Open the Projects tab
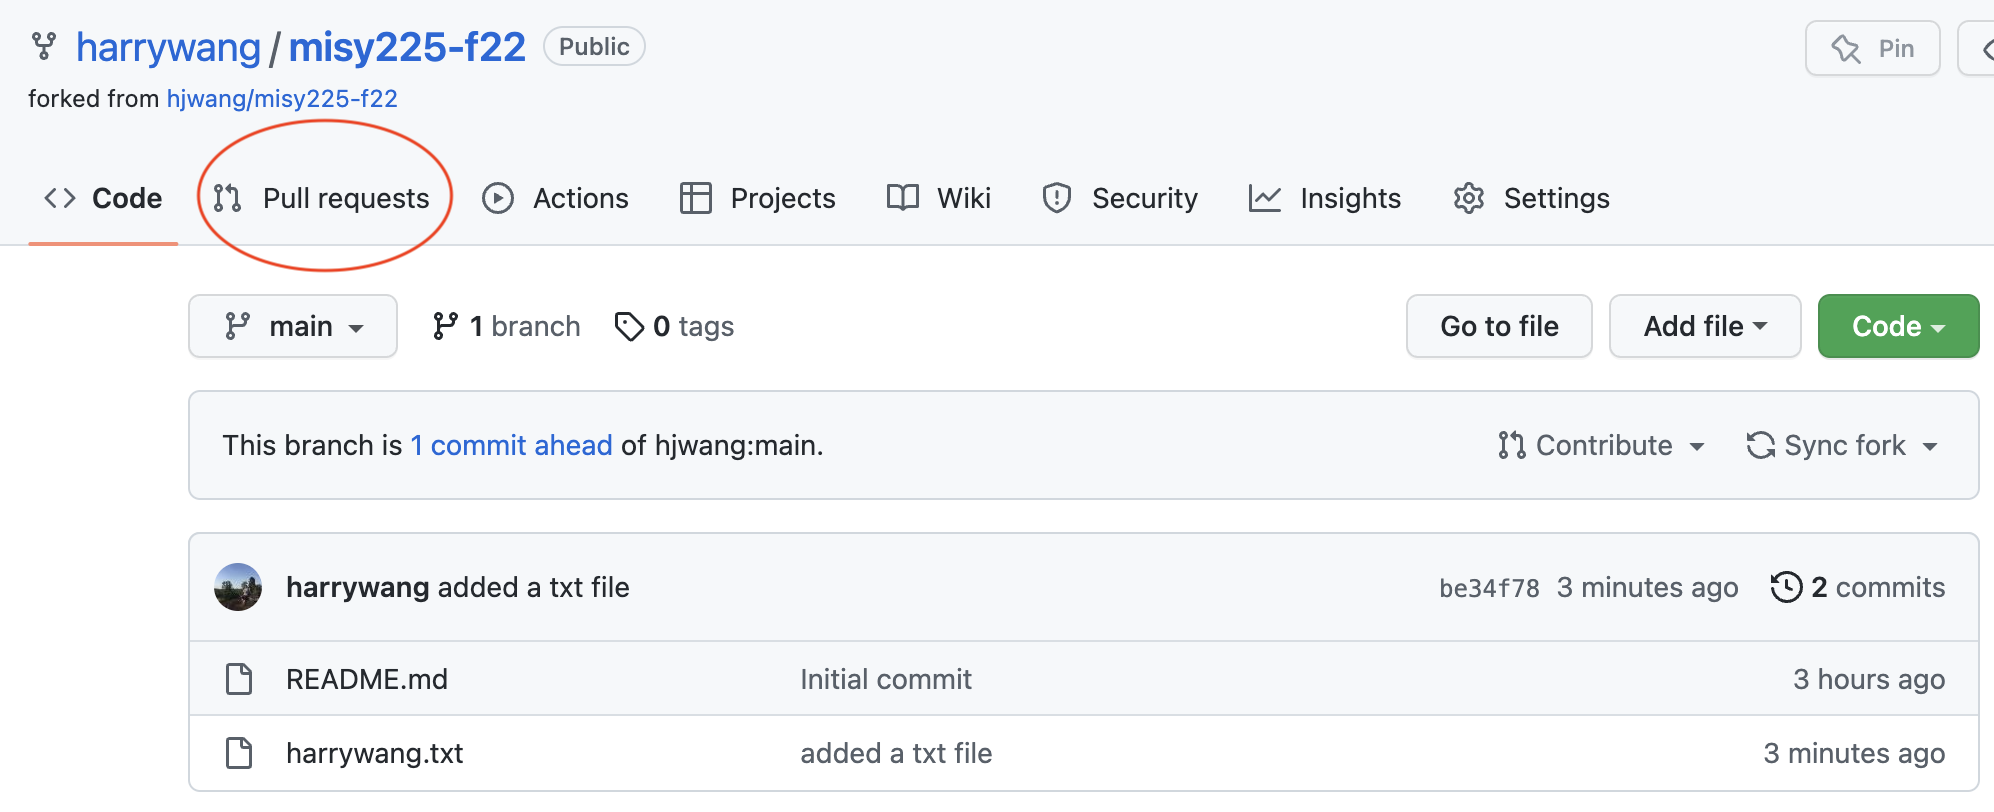Image resolution: width=1994 pixels, height=812 pixels. (758, 198)
